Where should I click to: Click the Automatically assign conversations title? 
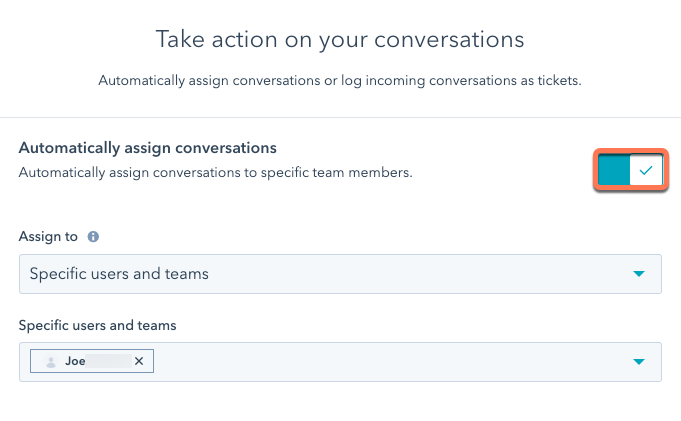coord(148,148)
